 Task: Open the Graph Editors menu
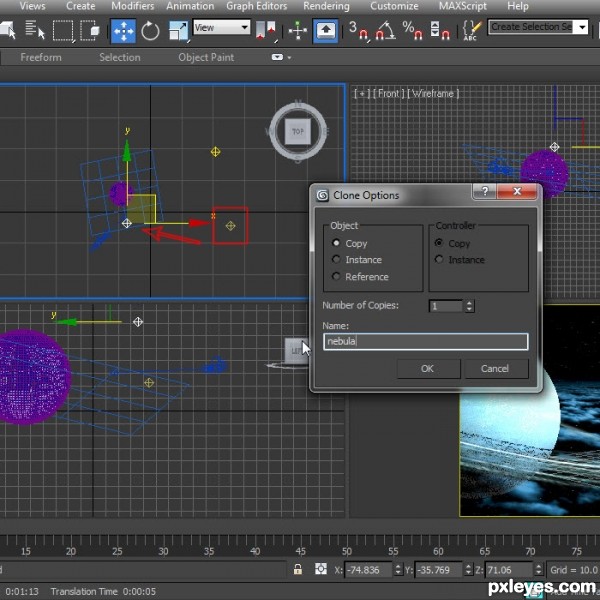(256, 6)
